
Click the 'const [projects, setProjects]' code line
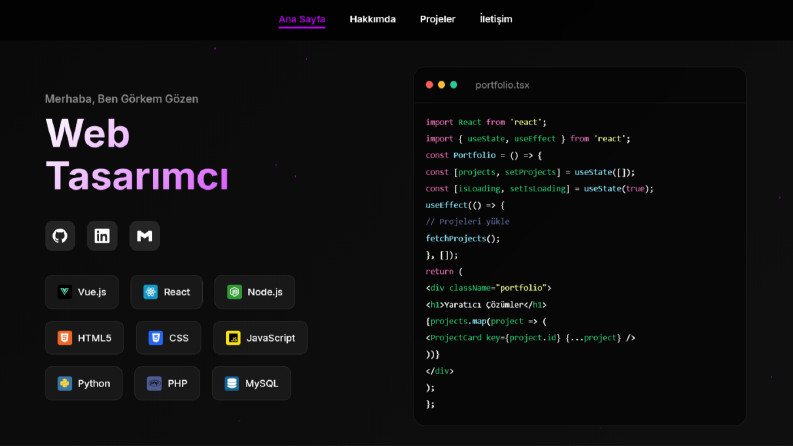[x=530, y=172]
